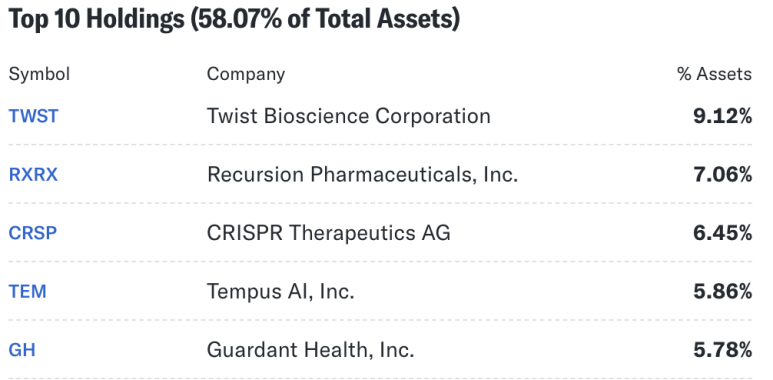Click the Top 10 Holdings heading

(x=96, y=19)
